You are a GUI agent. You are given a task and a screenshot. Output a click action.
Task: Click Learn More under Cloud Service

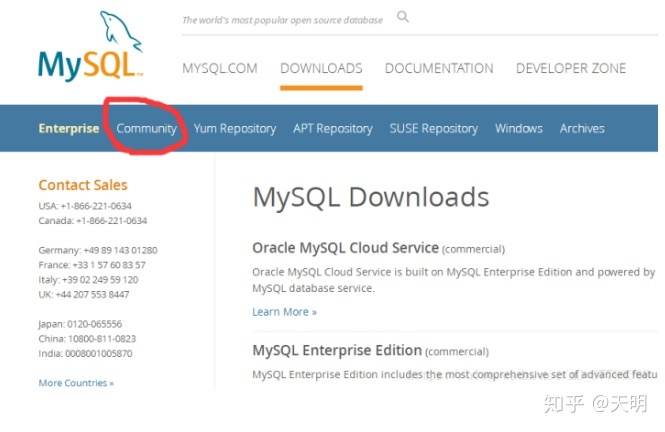click(x=284, y=312)
